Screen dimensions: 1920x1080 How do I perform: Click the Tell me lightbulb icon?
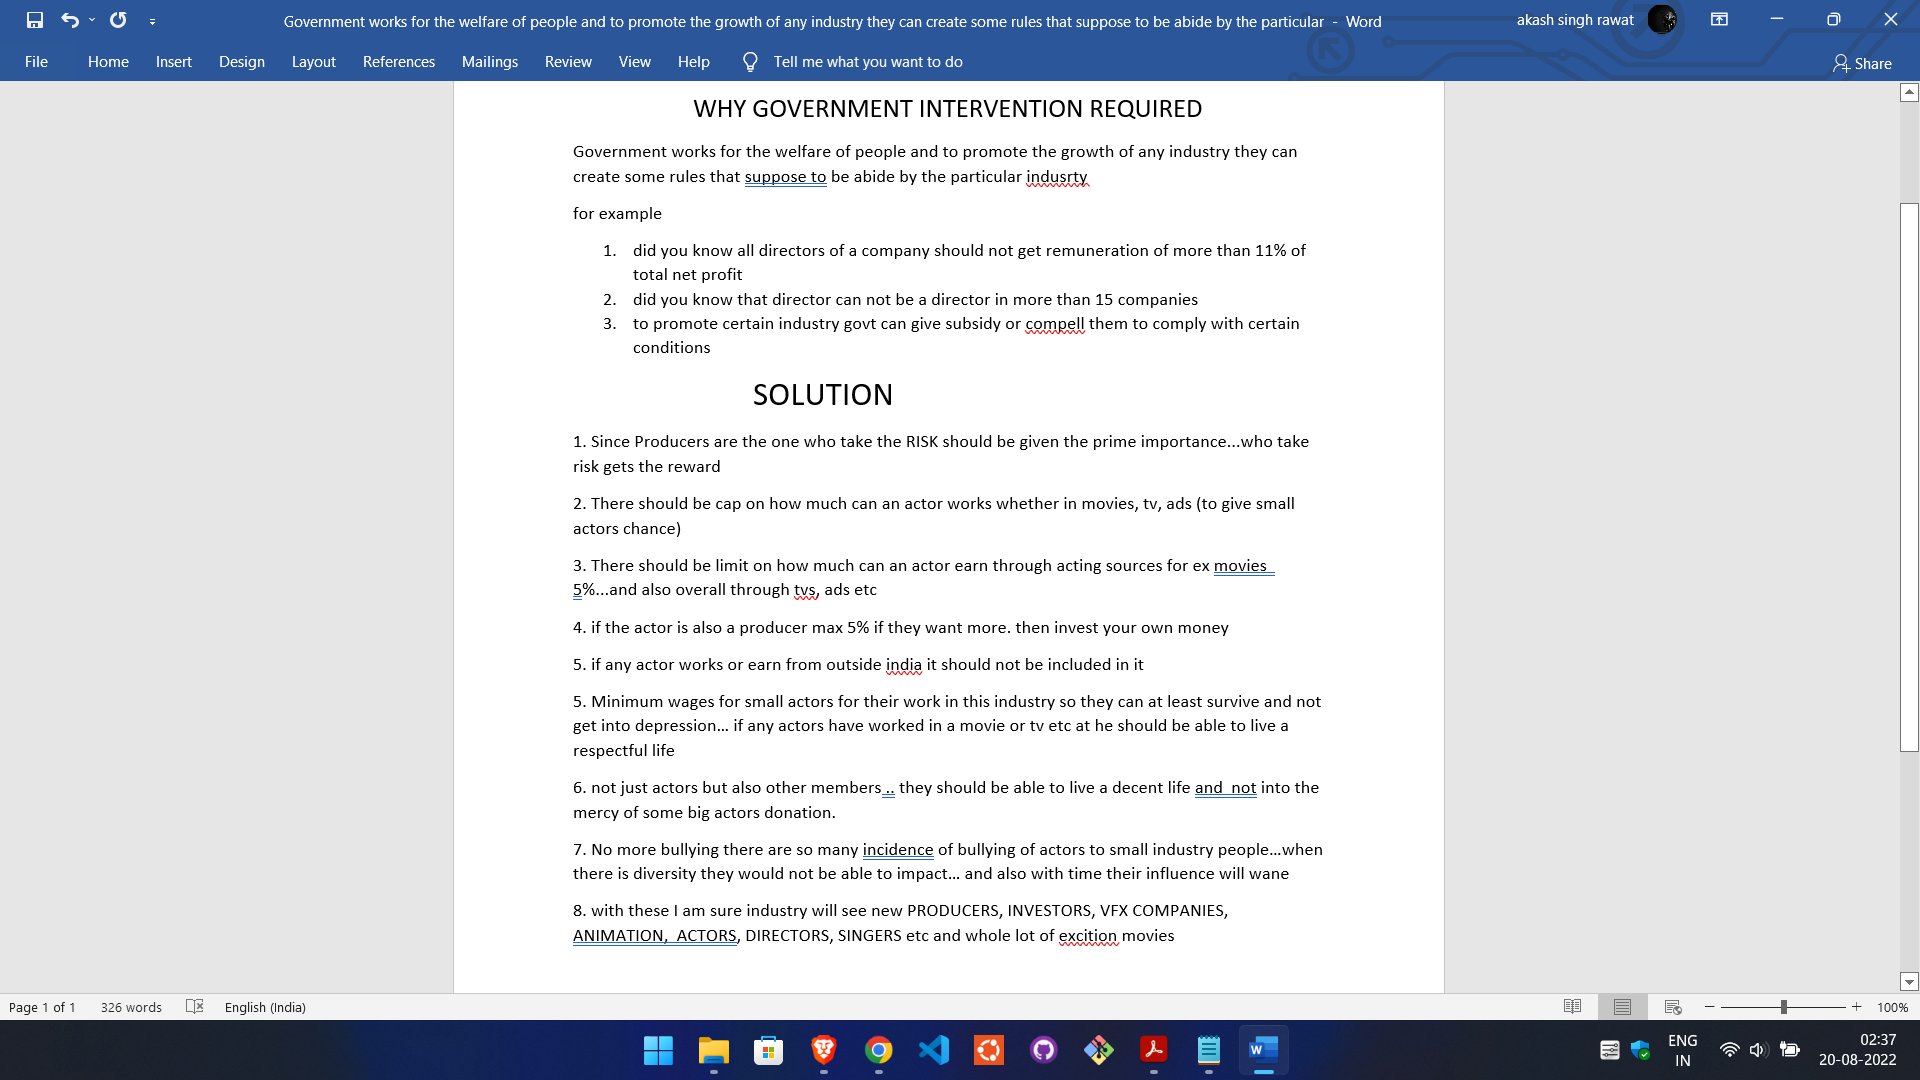coord(750,62)
